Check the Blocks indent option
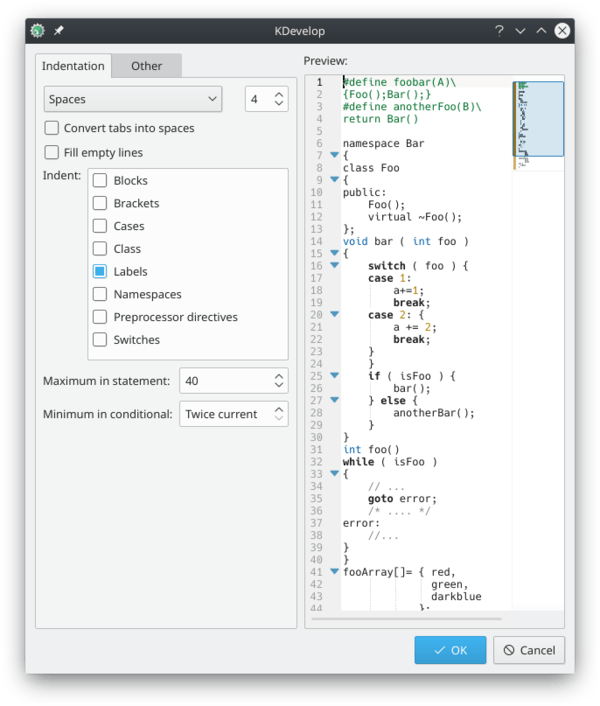600x706 pixels. point(100,180)
